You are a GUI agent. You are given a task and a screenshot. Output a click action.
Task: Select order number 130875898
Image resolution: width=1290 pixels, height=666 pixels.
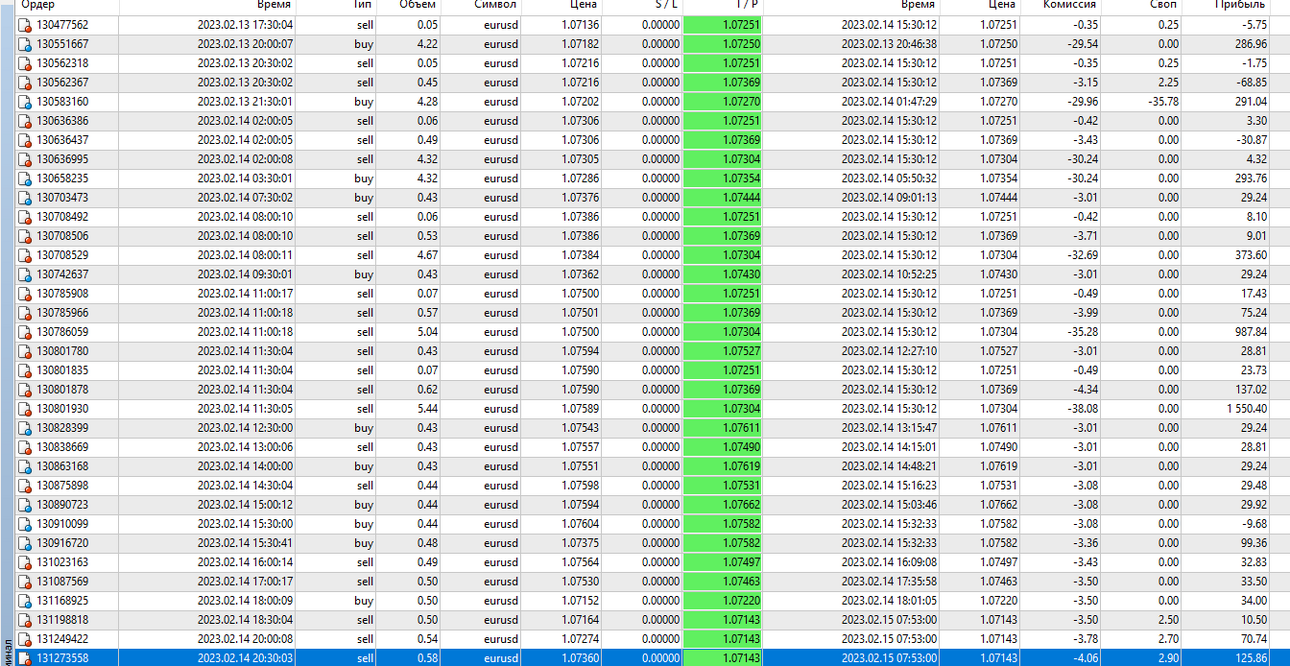[62, 486]
